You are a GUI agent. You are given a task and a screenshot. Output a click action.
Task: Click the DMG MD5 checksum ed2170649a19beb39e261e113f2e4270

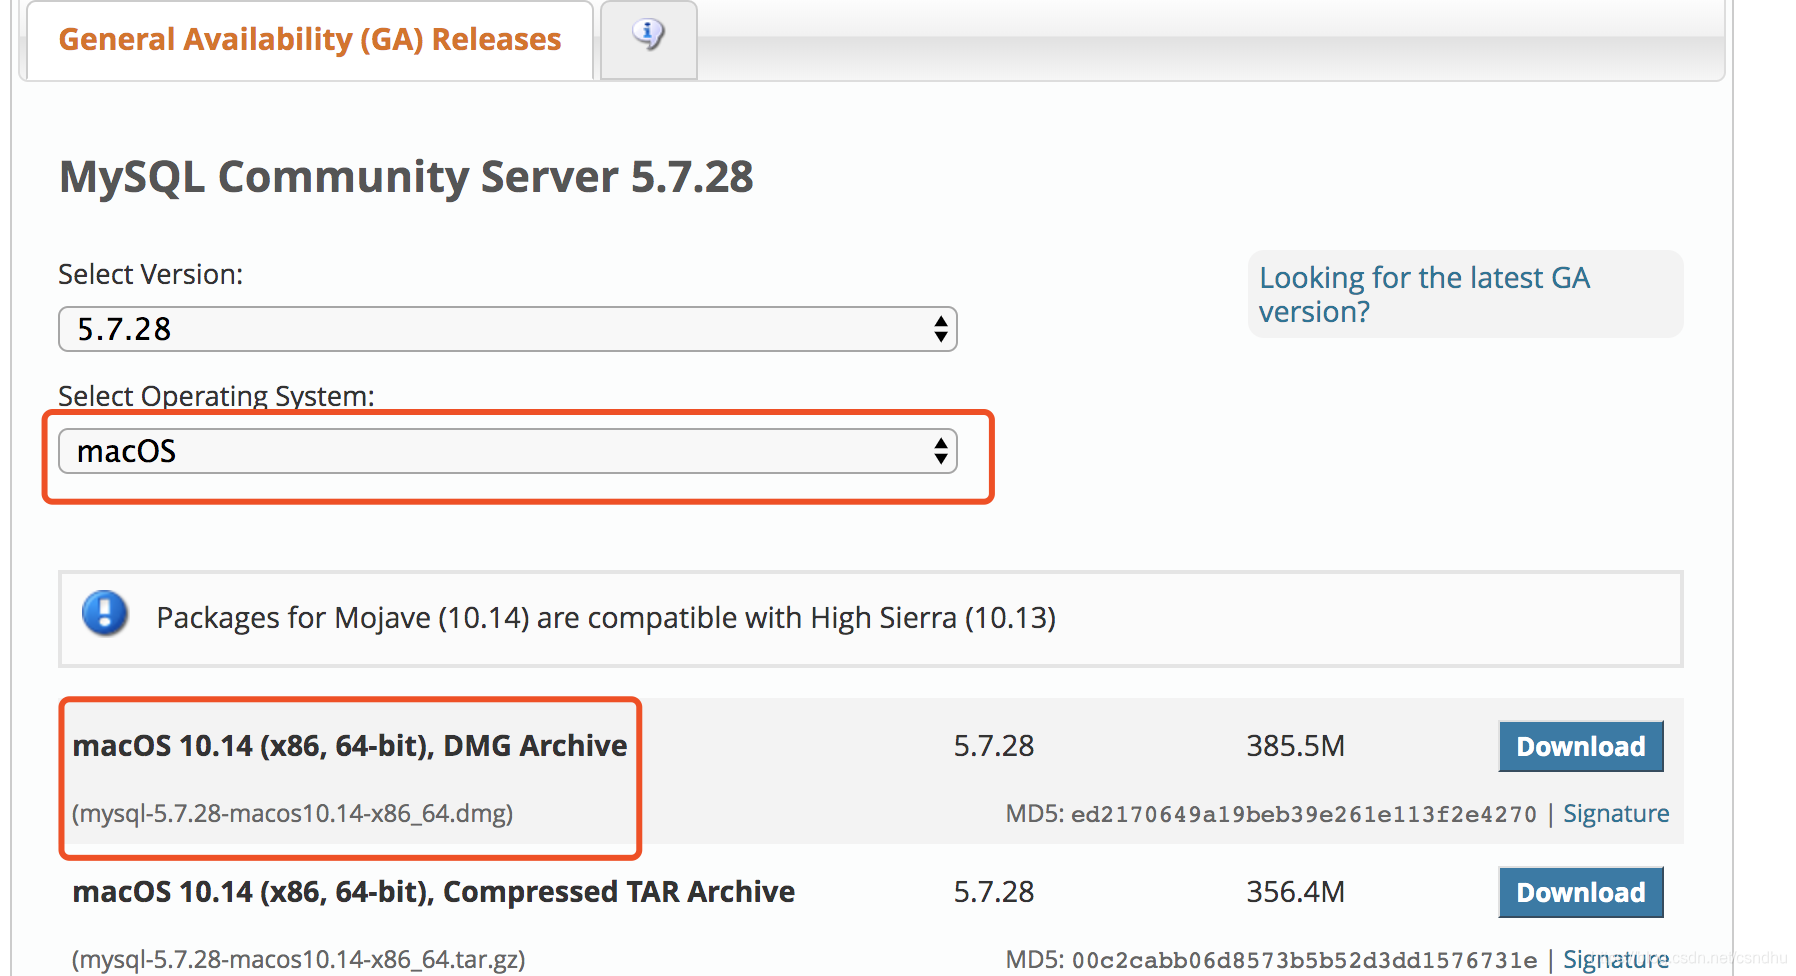click(x=1303, y=814)
